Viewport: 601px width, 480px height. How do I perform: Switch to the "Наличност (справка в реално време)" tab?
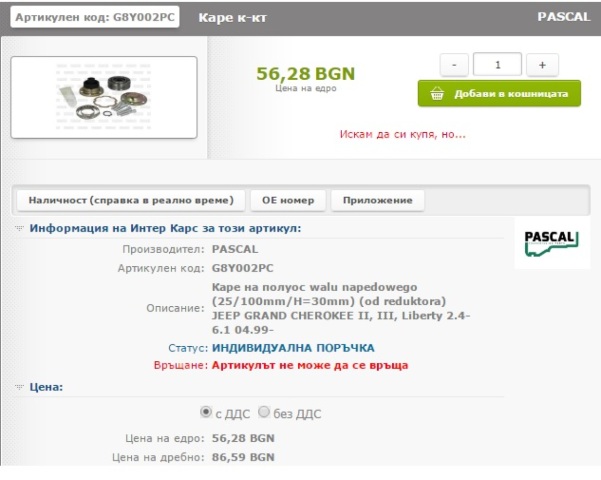131,200
